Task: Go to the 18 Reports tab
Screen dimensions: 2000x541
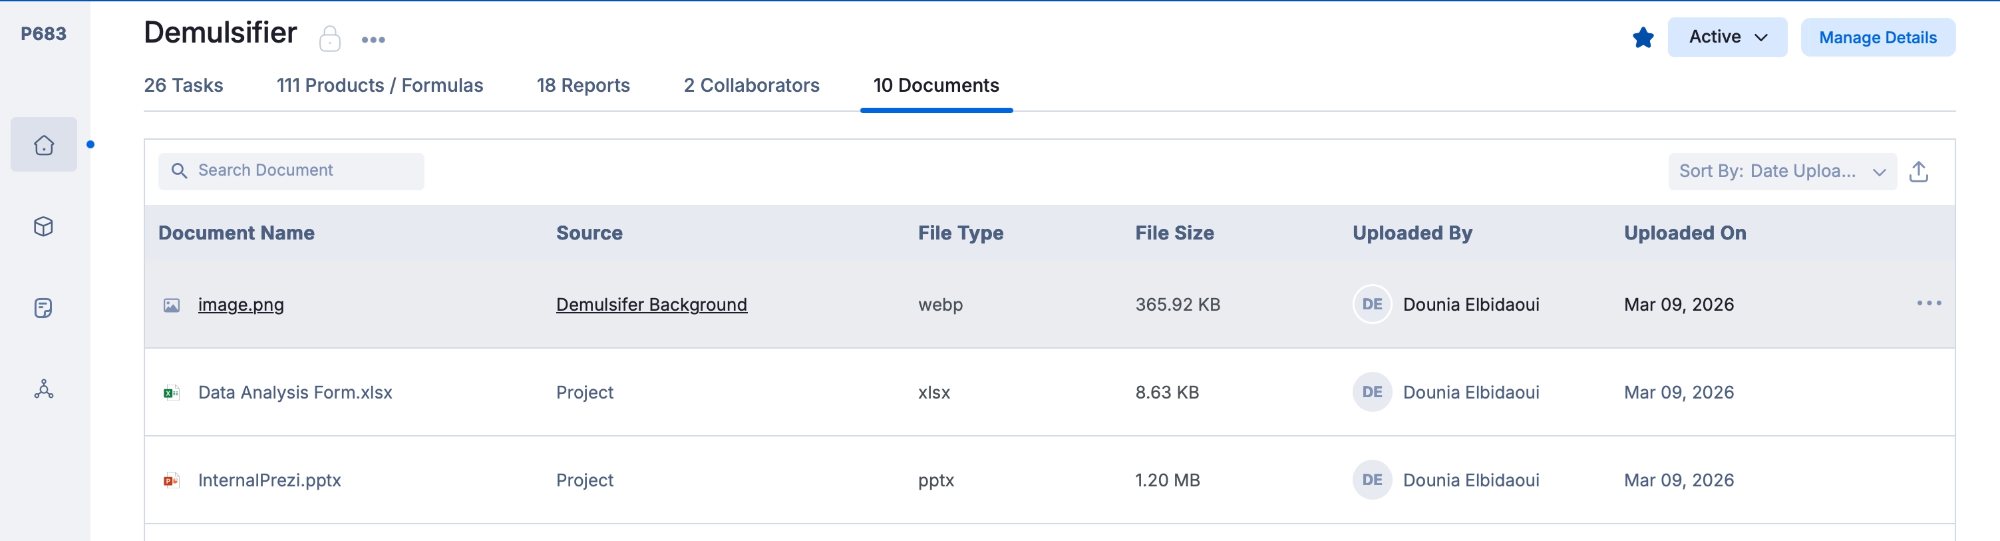Action: (583, 86)
